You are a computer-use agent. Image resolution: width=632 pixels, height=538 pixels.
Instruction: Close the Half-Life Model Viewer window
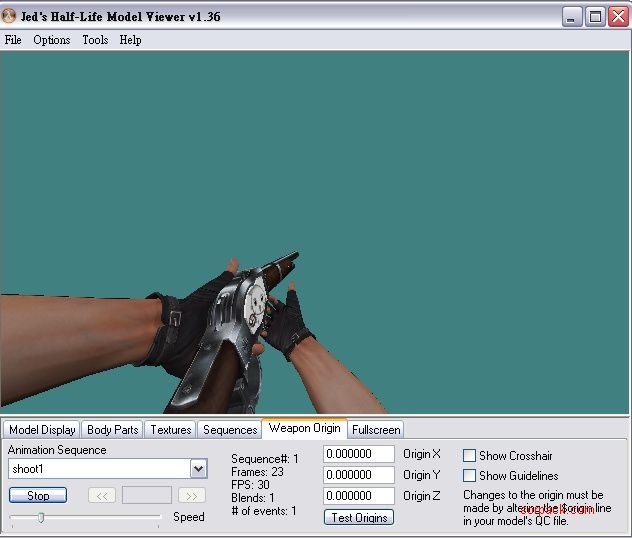(x=618, y=16)
